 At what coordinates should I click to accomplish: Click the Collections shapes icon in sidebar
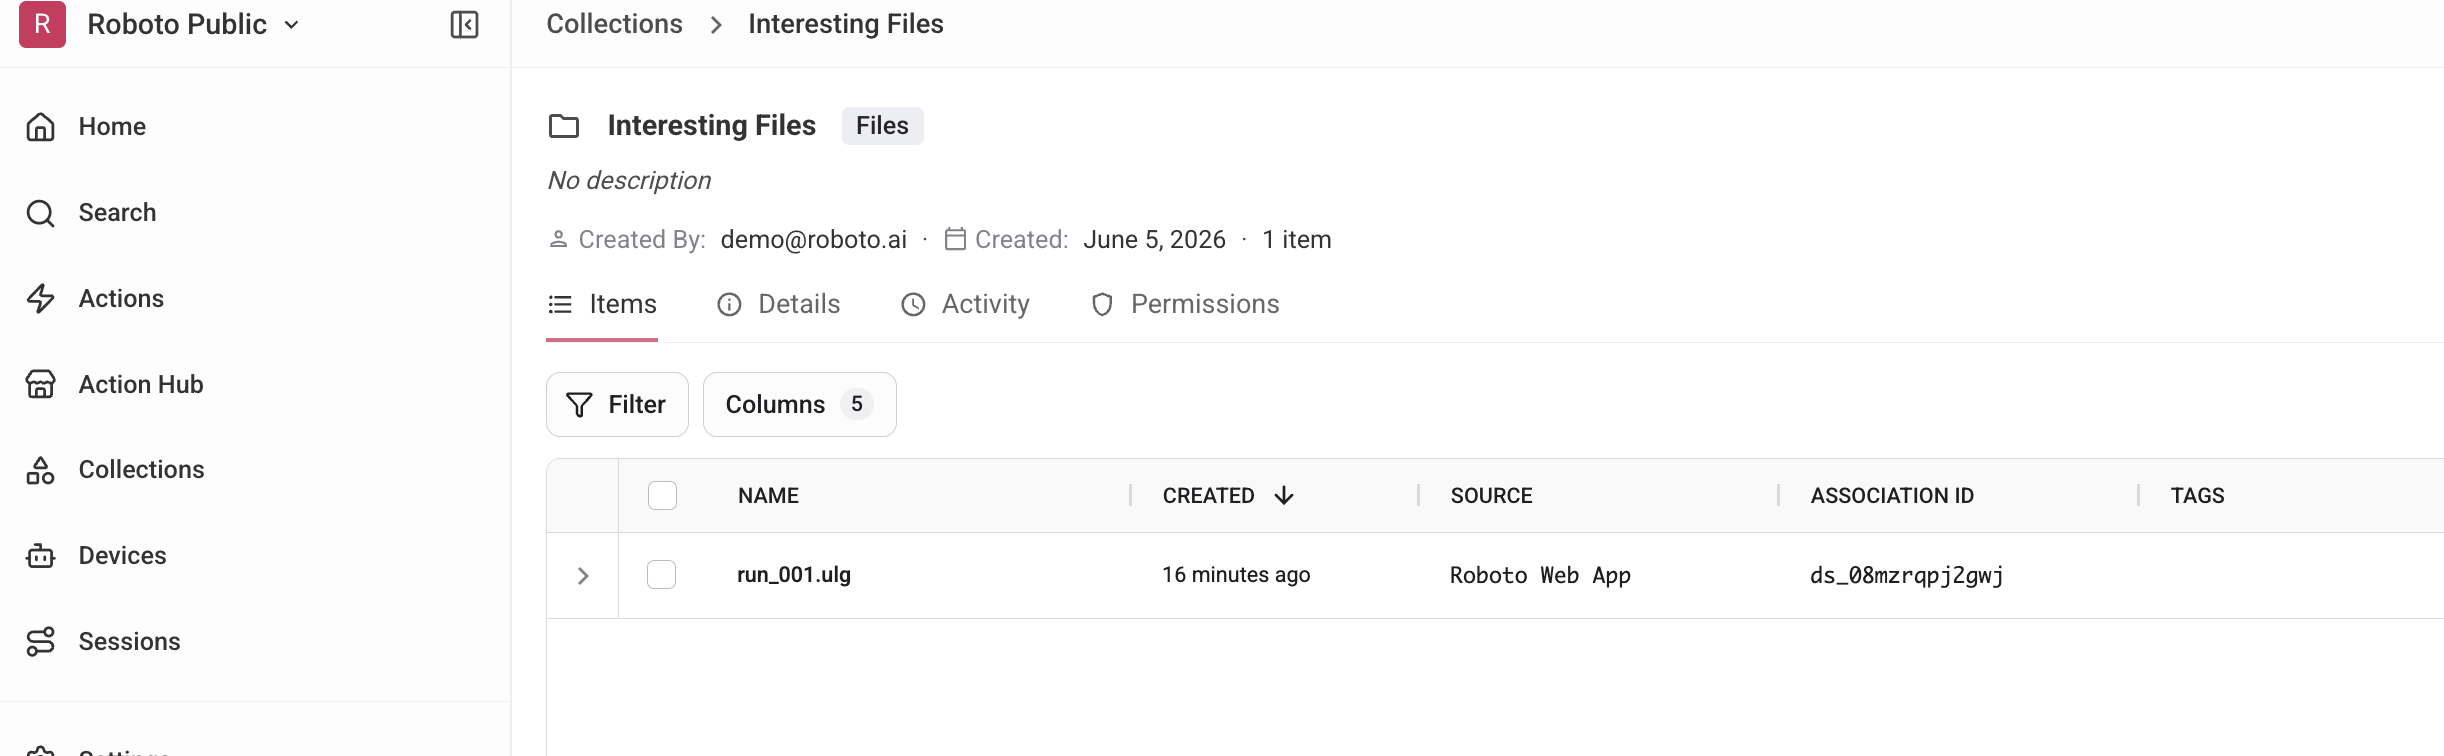coord(40,470)
